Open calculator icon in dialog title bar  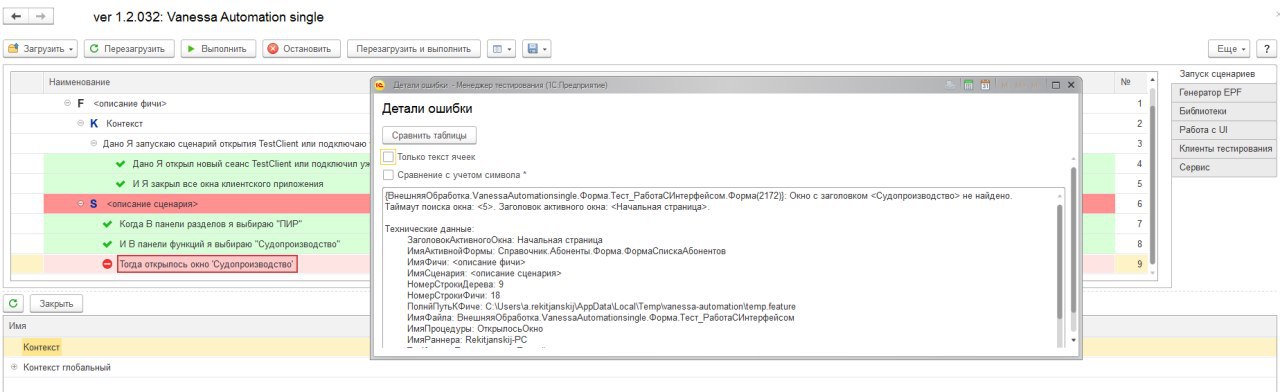968,86
